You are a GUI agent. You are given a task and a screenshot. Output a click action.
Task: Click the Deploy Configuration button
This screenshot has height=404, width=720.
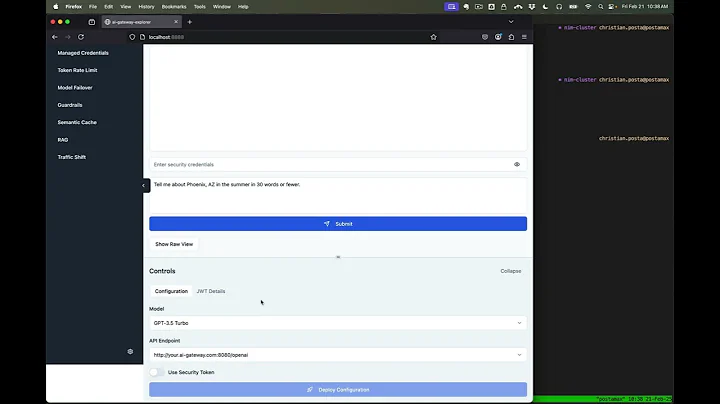(338, 390)
